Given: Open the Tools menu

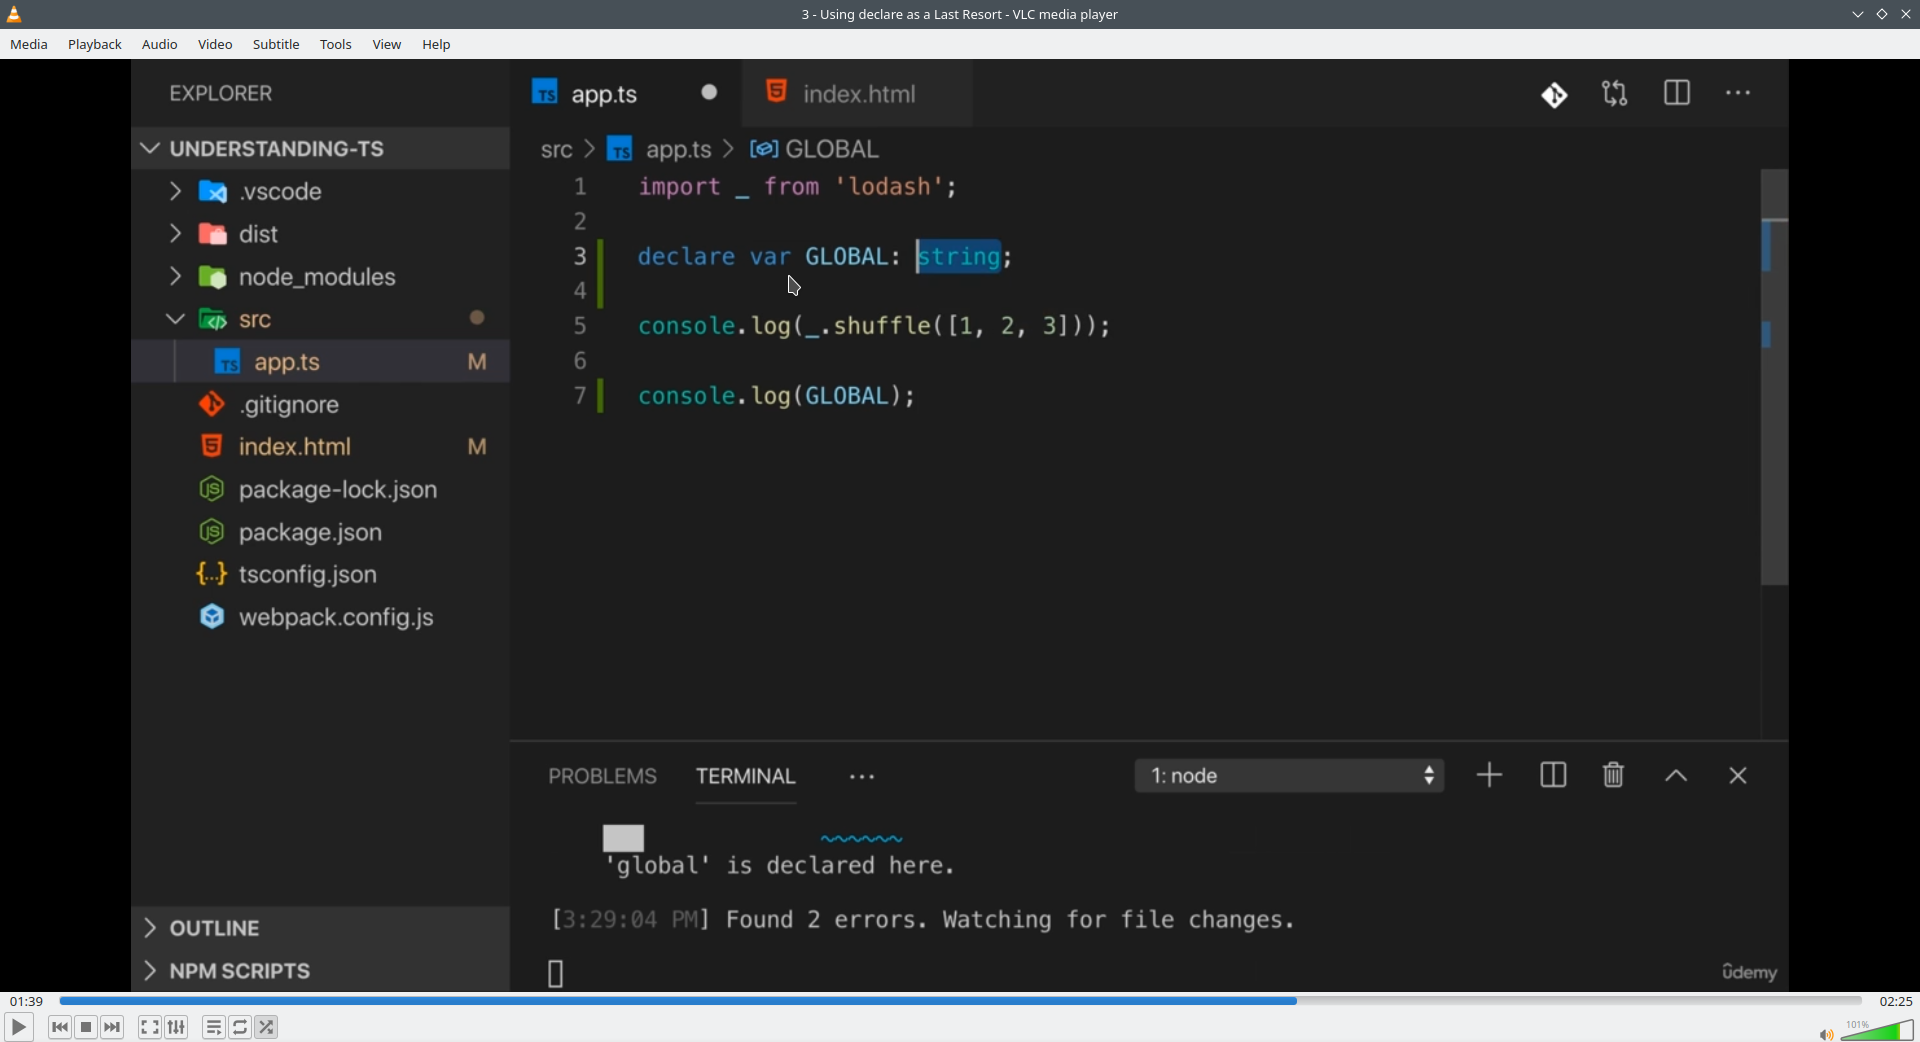Looking at the screenshot, I should 336,45.
